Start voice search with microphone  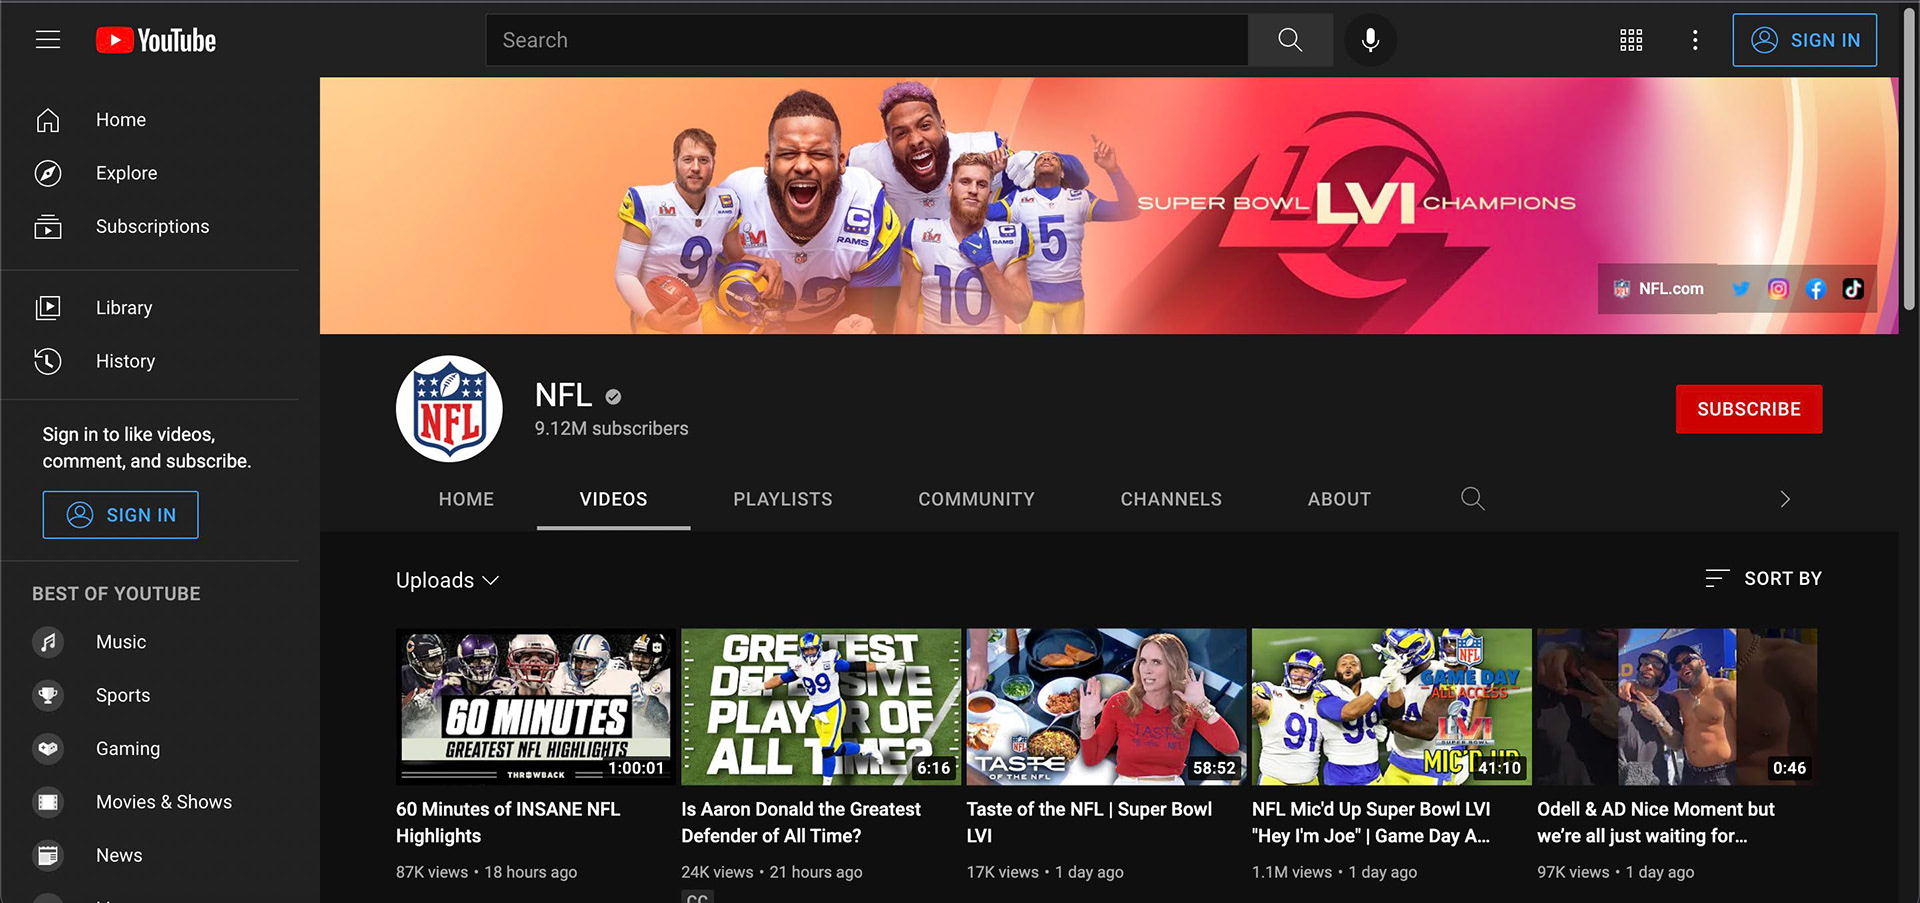[1370, 40]
